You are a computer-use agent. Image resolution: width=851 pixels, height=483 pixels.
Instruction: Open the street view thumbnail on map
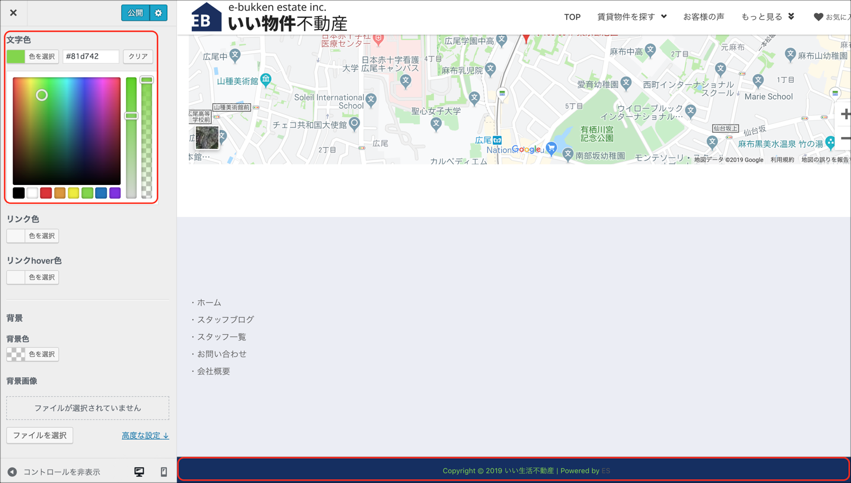pos(207,137)
